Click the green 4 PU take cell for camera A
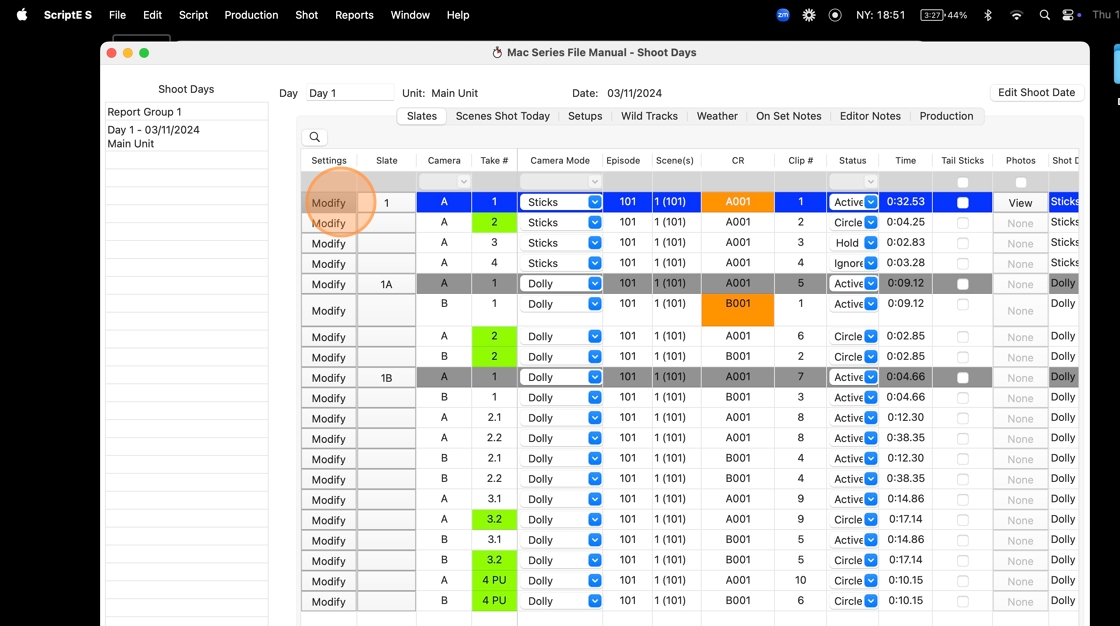 tap(494, 580)
